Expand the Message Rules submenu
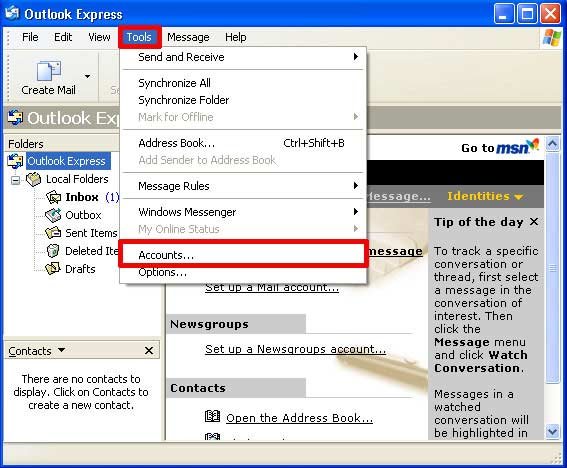Viewport: 567px width, 468px height. point(356,186)
